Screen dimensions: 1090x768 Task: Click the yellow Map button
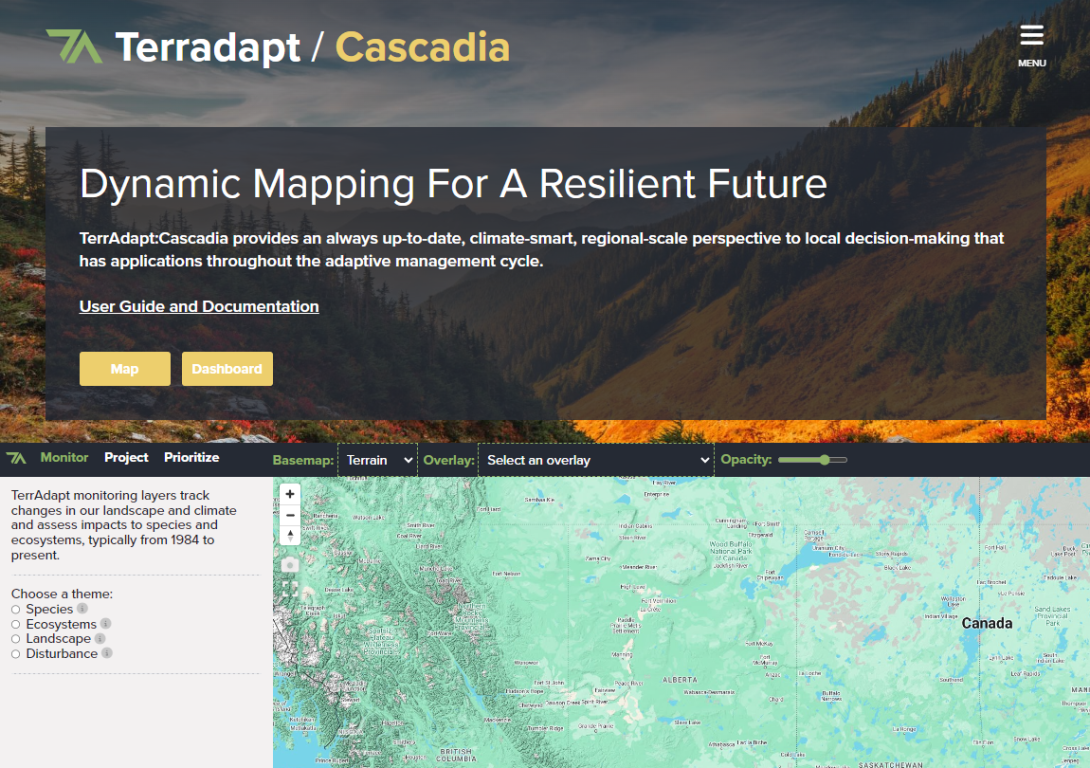(125, 368)
